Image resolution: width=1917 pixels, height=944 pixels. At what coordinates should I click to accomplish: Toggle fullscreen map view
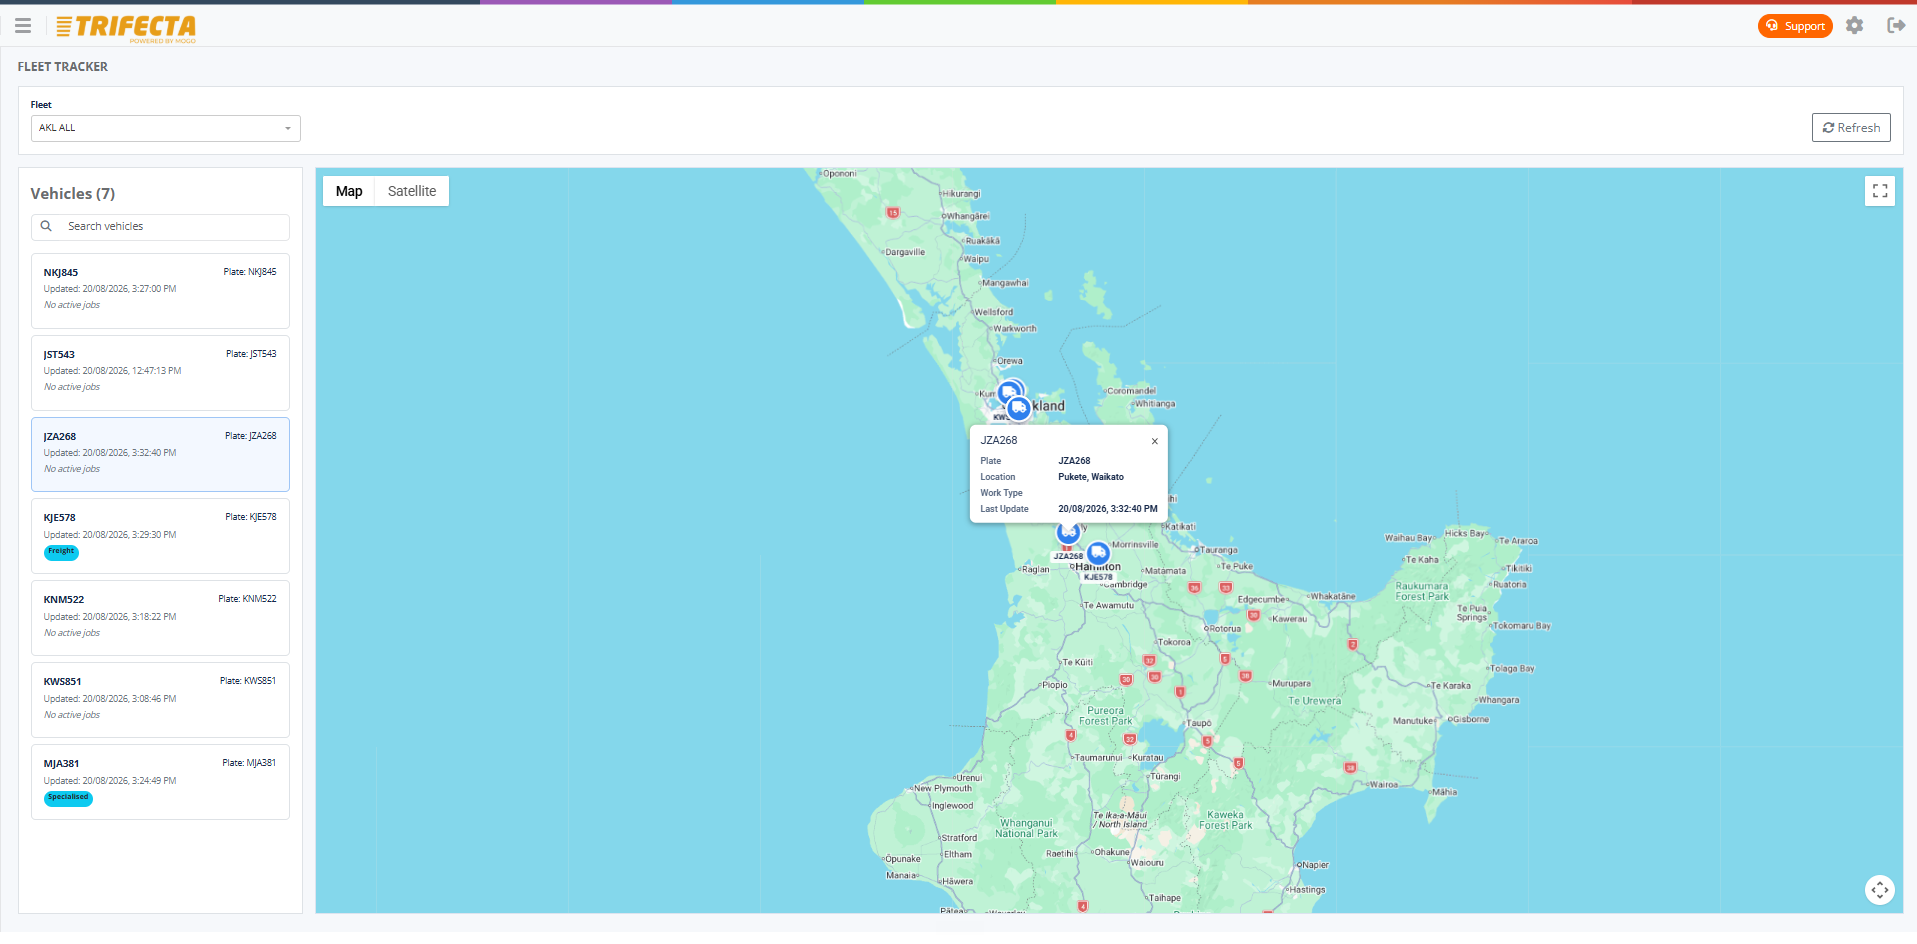pos(1880,191)
